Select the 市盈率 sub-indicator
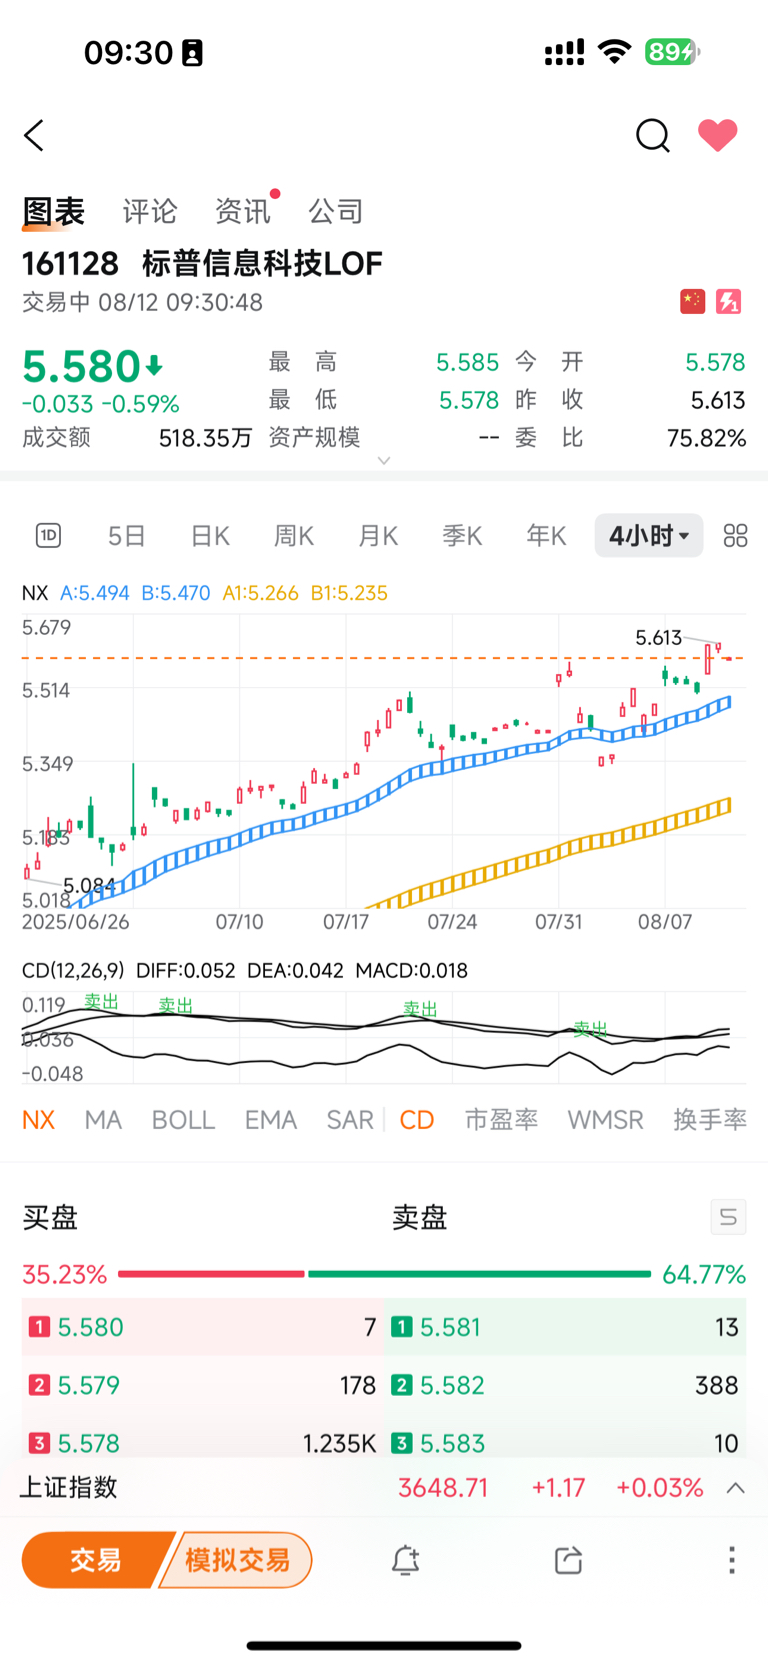 point(501,1120)
